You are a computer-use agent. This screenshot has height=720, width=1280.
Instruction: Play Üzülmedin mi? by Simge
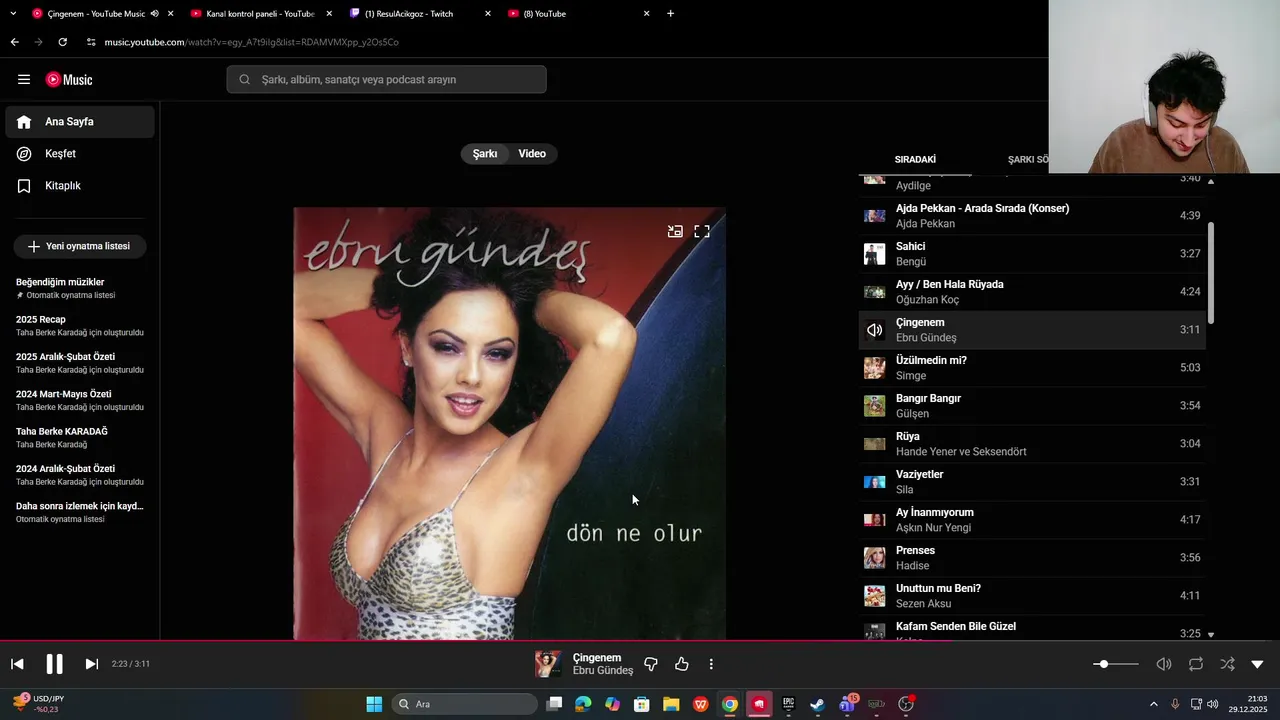pos(1032,368)
